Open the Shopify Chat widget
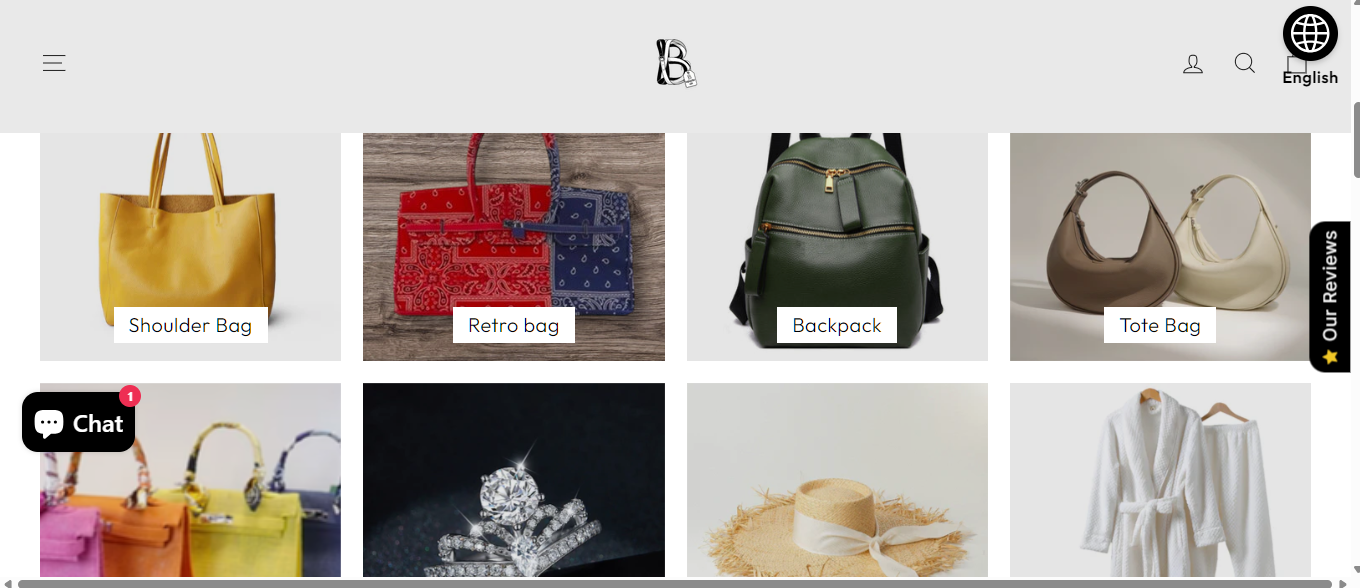Screen dimensions: 1360x588 tap(79, 422)
